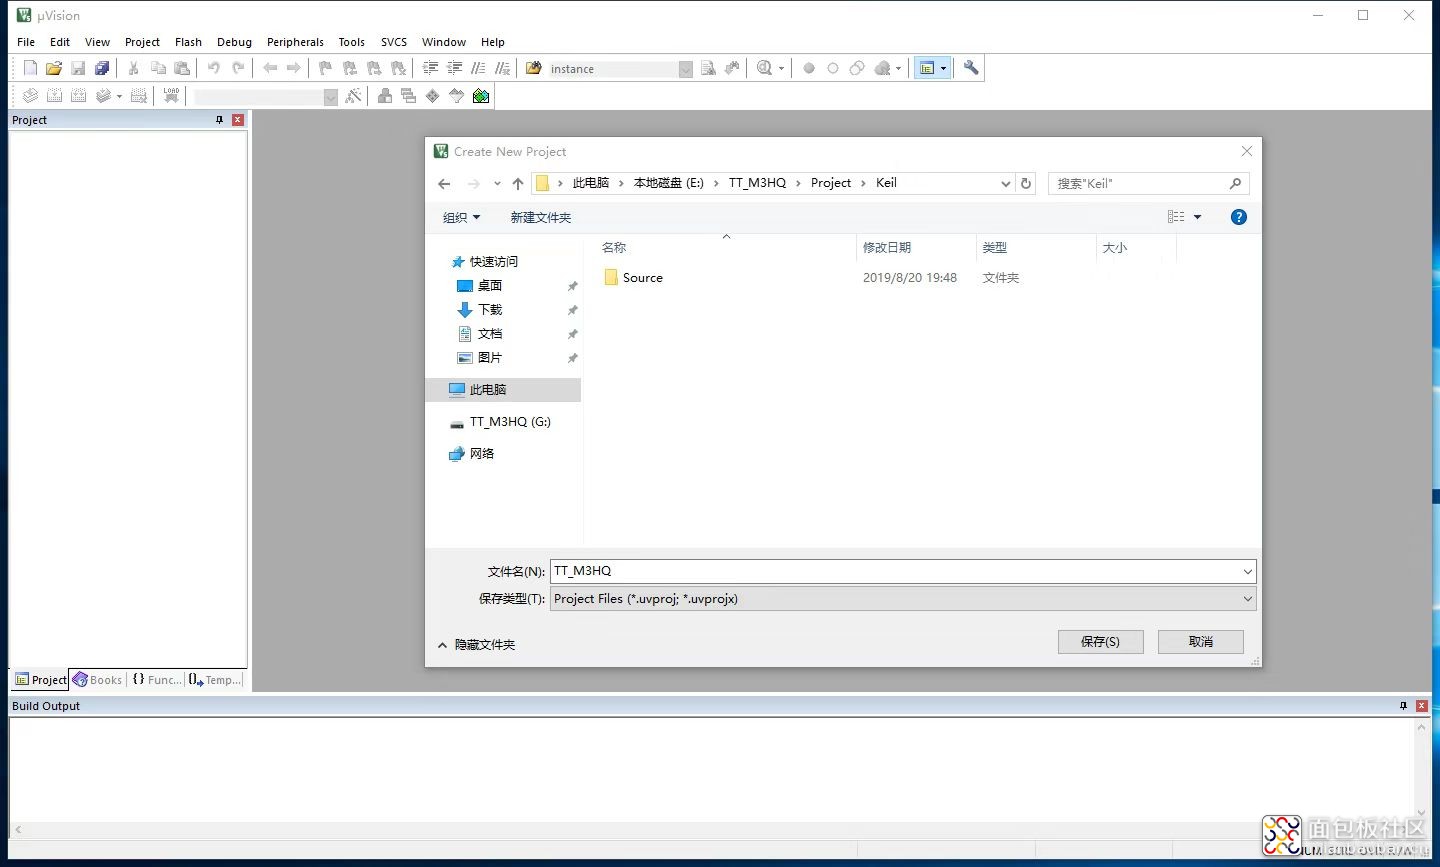This screenshot has height=867, width=1440.
Task: Click the Insert Breakpoint red dot icon
Action: pyautogui.click(x=809, y=68)
